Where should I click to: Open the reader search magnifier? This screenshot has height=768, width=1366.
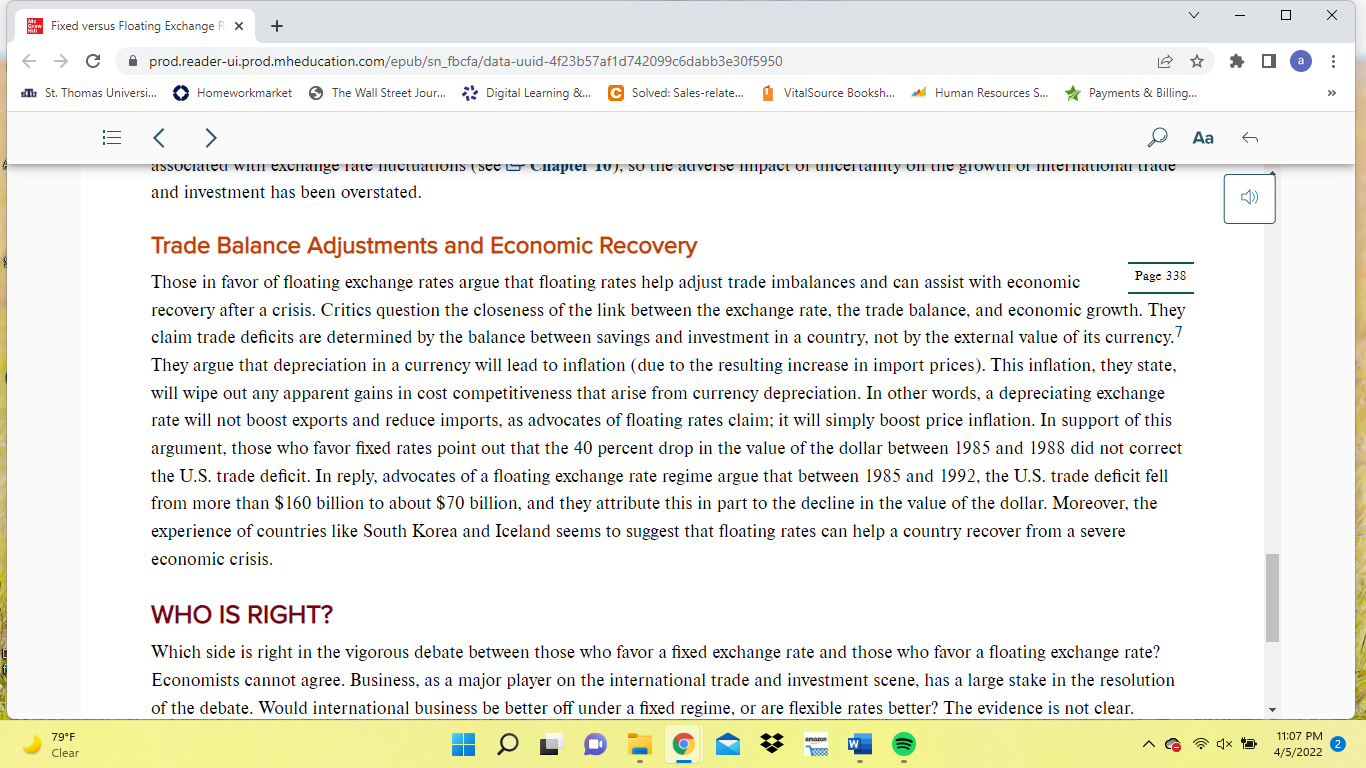pyautogui.click(x=1157, y=137)
